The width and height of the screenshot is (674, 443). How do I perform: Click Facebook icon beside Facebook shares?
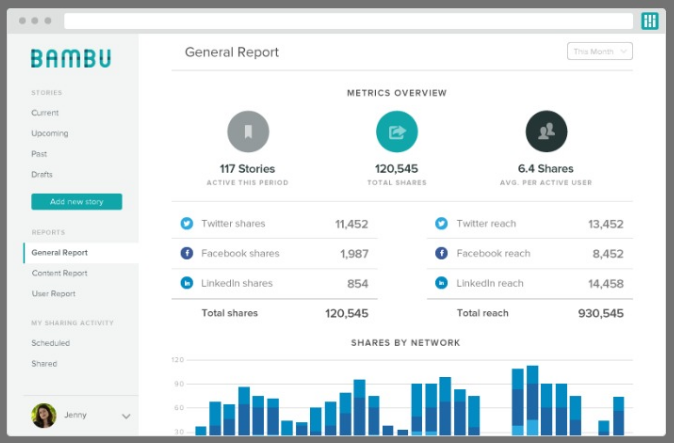click(186, 254)
